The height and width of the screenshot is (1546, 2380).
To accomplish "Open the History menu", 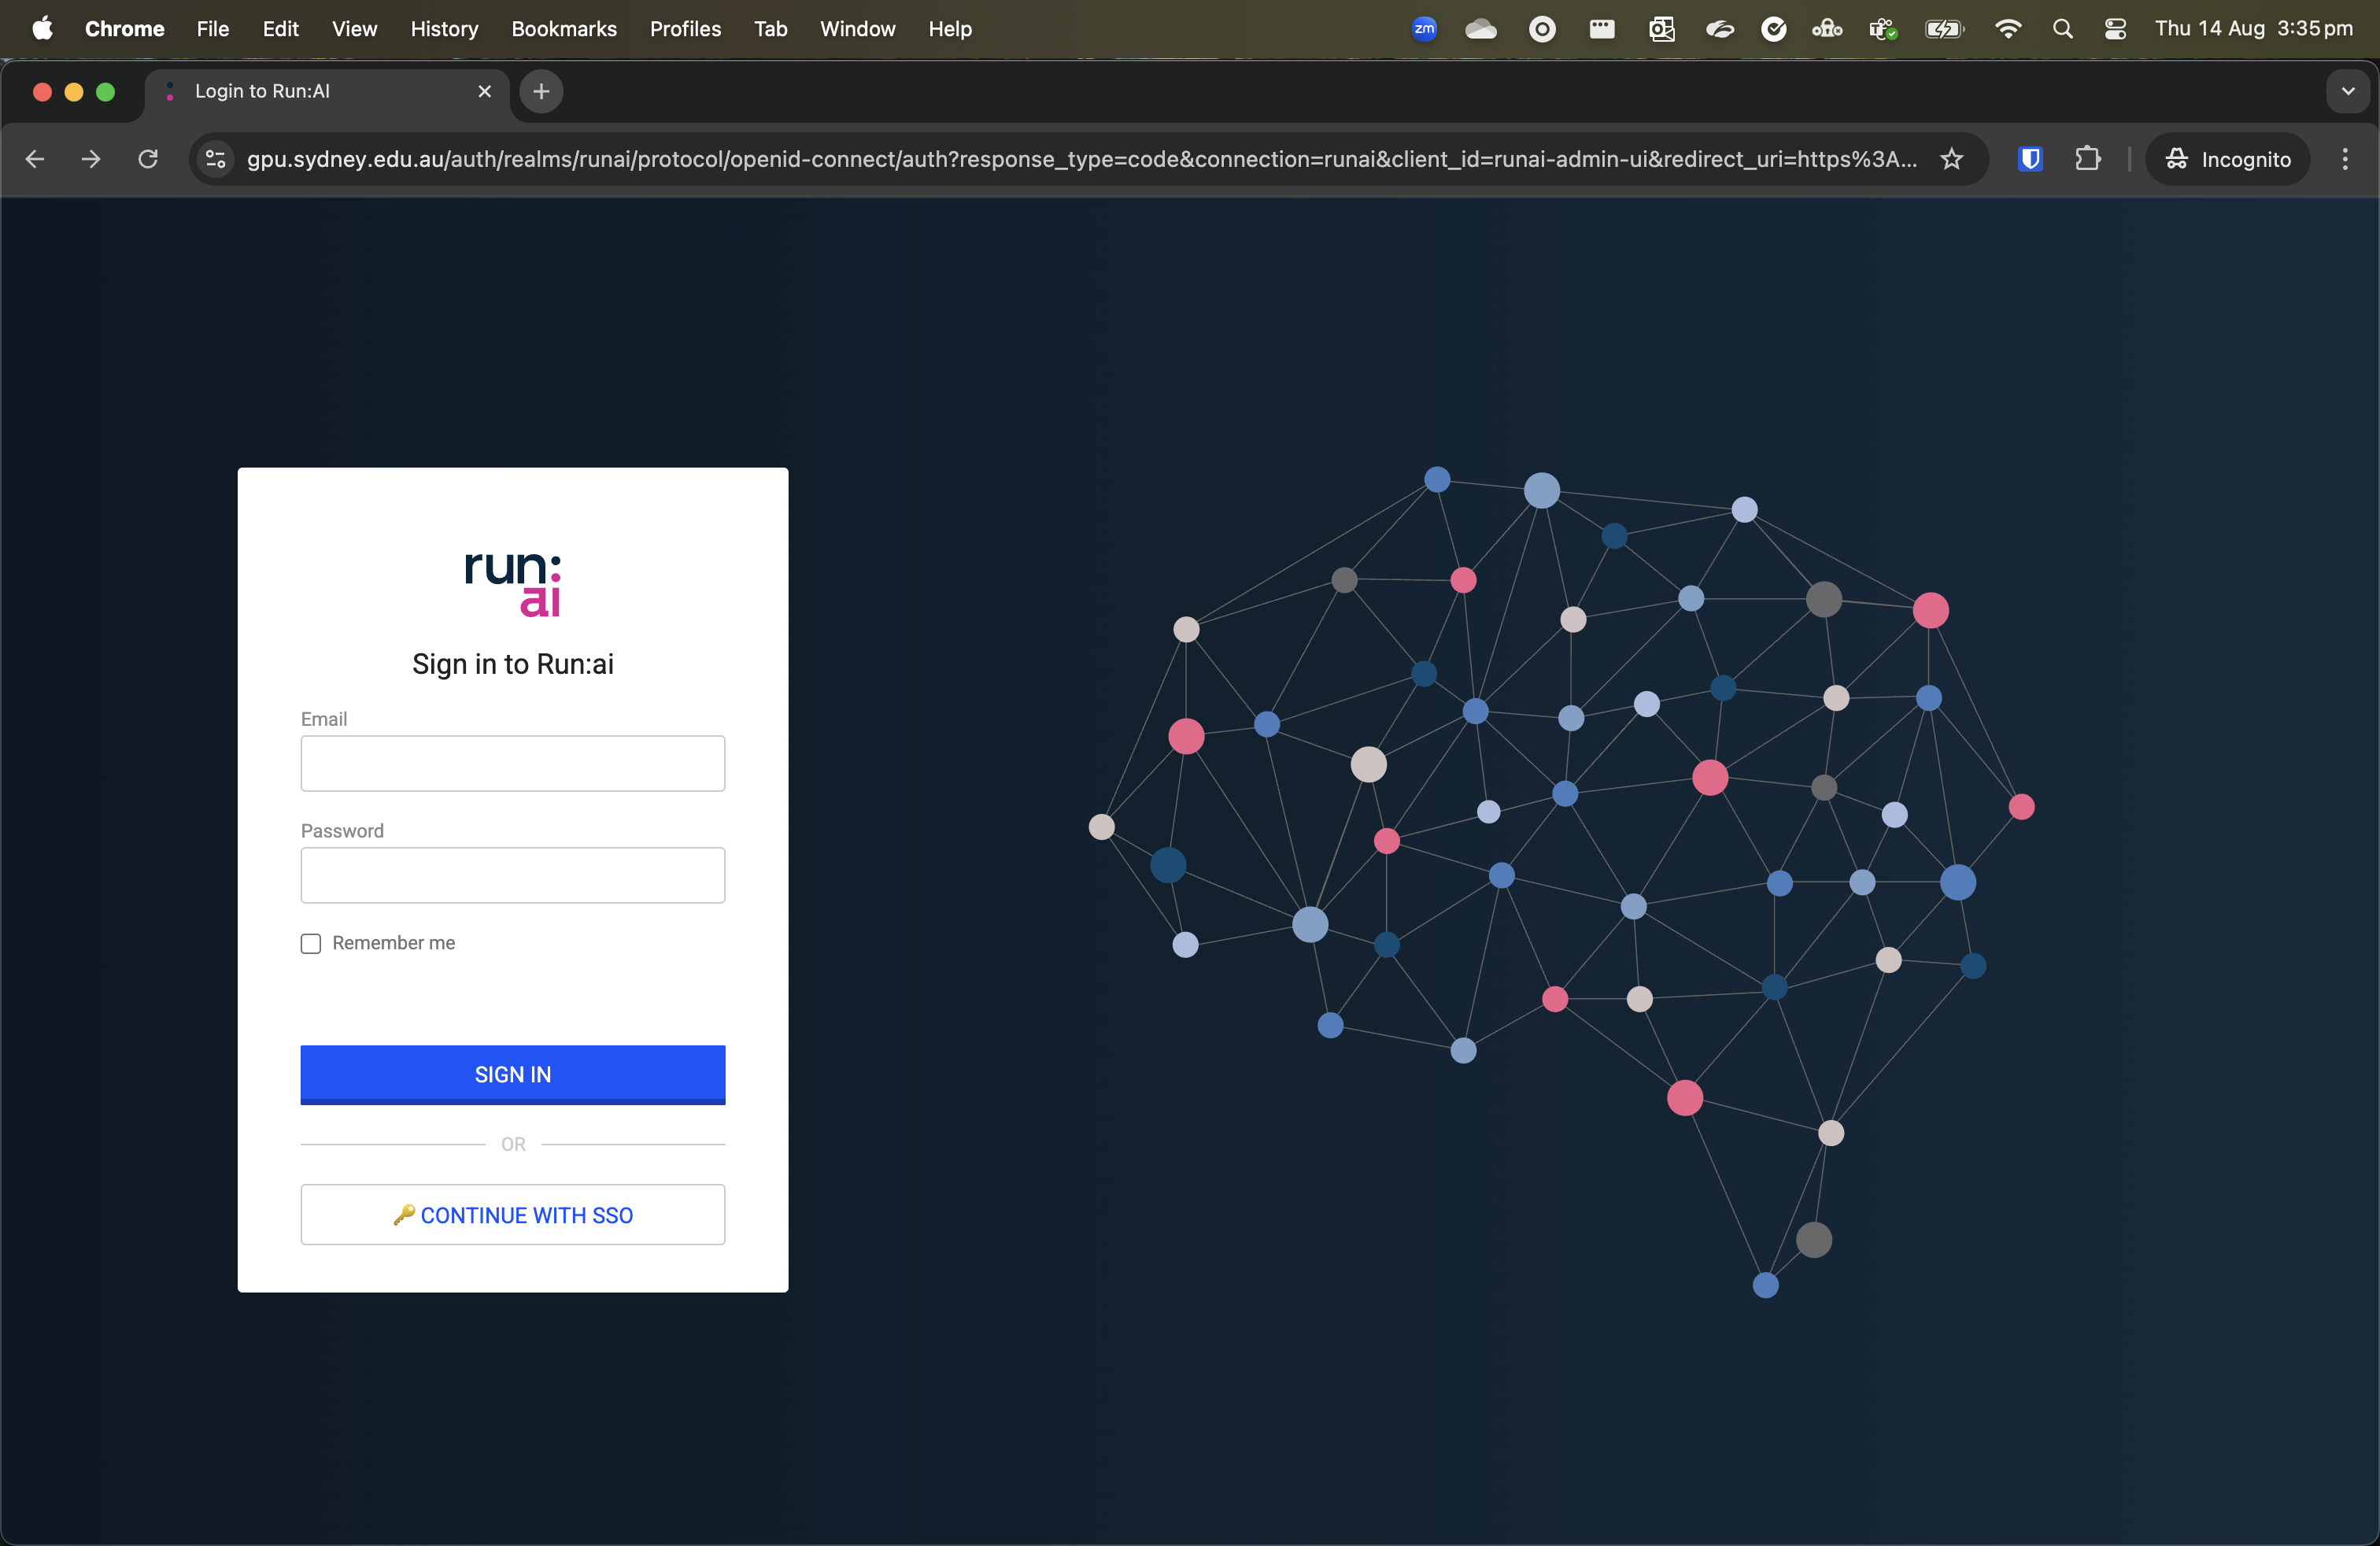I will [444, 29].
